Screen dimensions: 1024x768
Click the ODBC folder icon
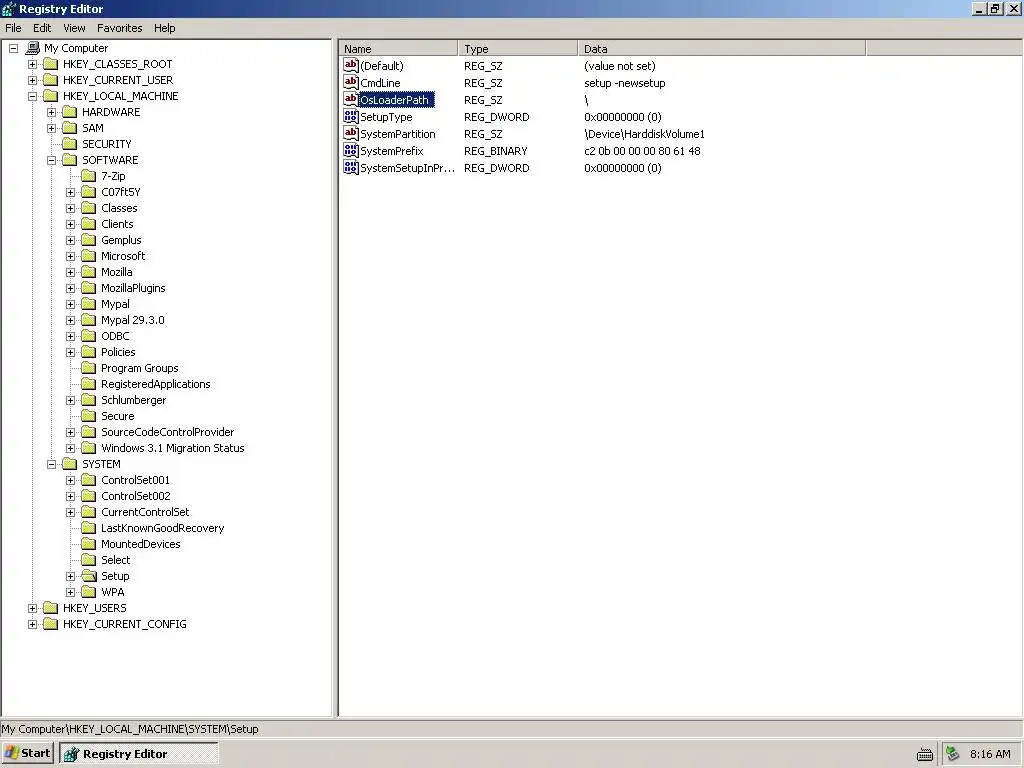click(89, 336)
